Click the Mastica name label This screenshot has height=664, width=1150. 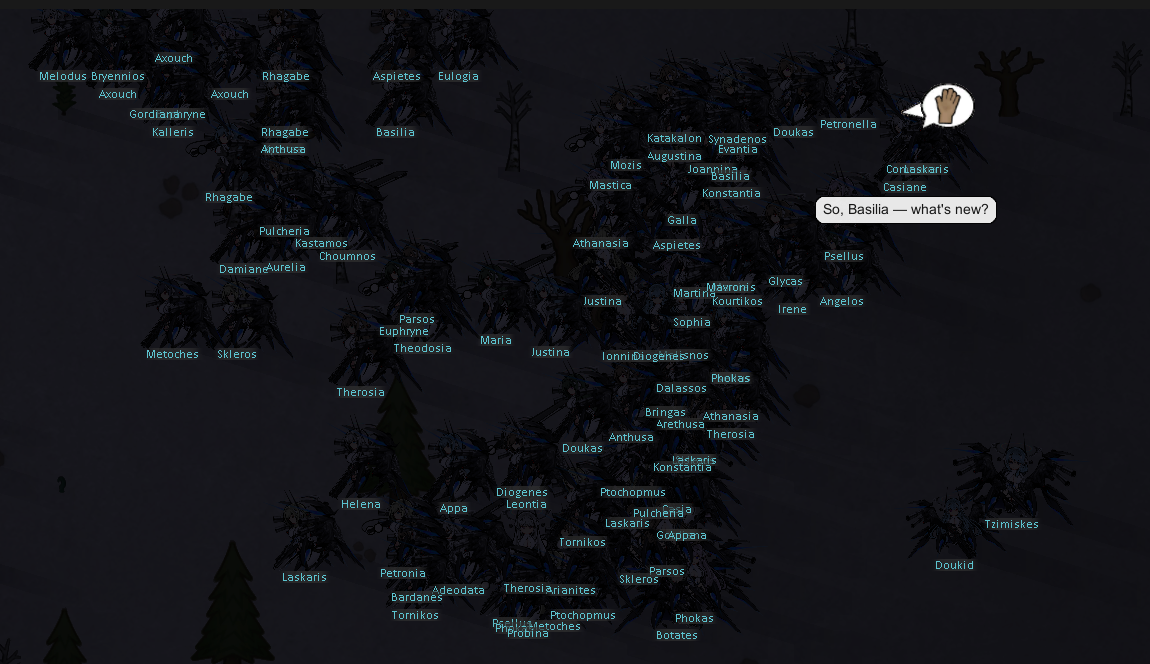tap(610, 186)
